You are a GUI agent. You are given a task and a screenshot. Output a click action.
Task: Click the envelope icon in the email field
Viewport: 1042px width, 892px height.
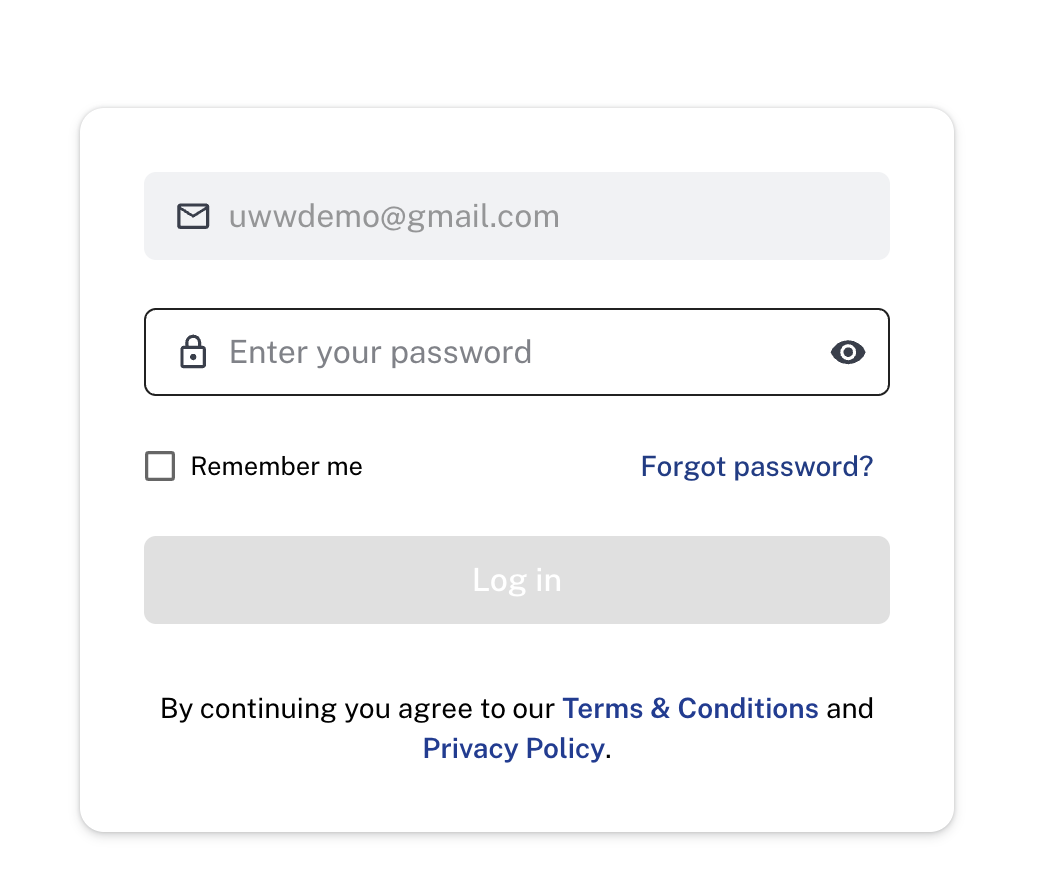click(x=193, y=216)
